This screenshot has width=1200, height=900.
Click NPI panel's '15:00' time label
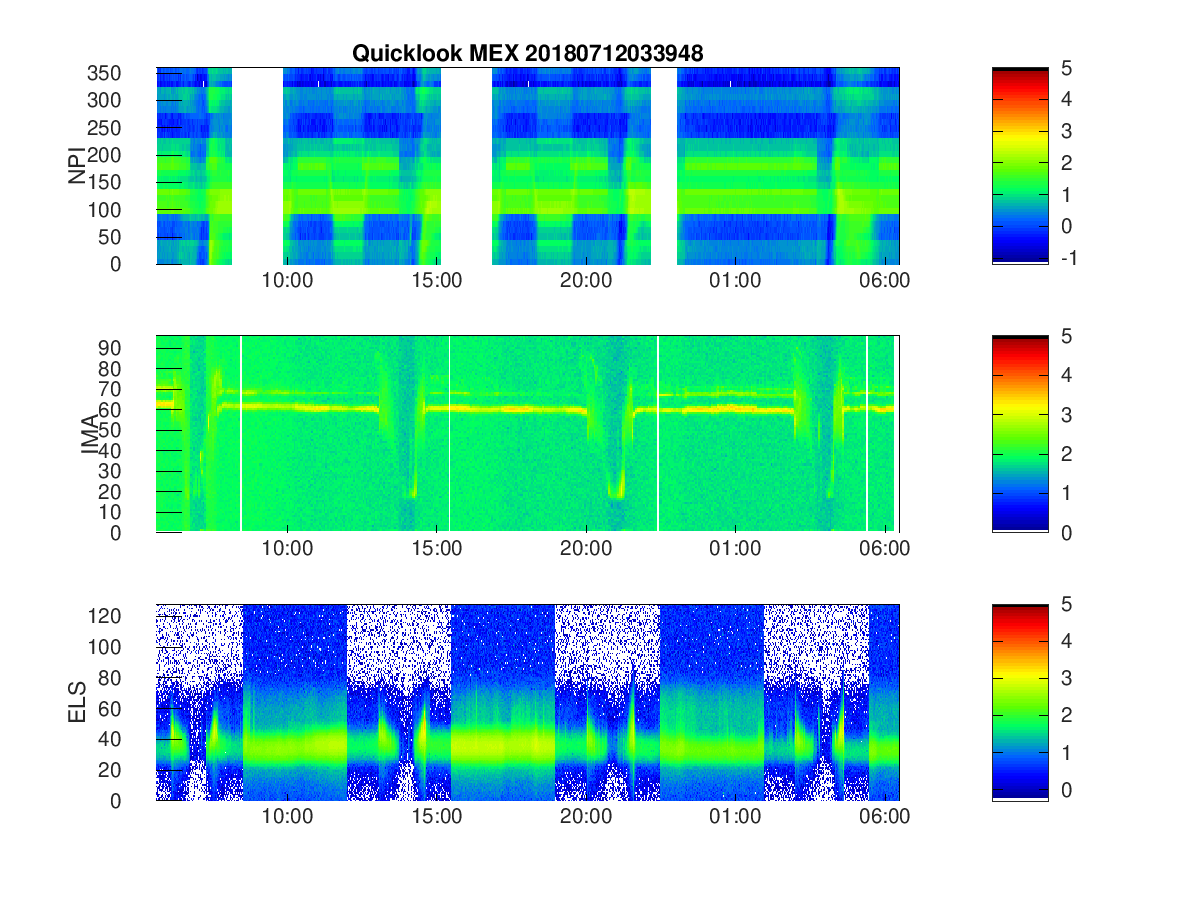point(437,281)
